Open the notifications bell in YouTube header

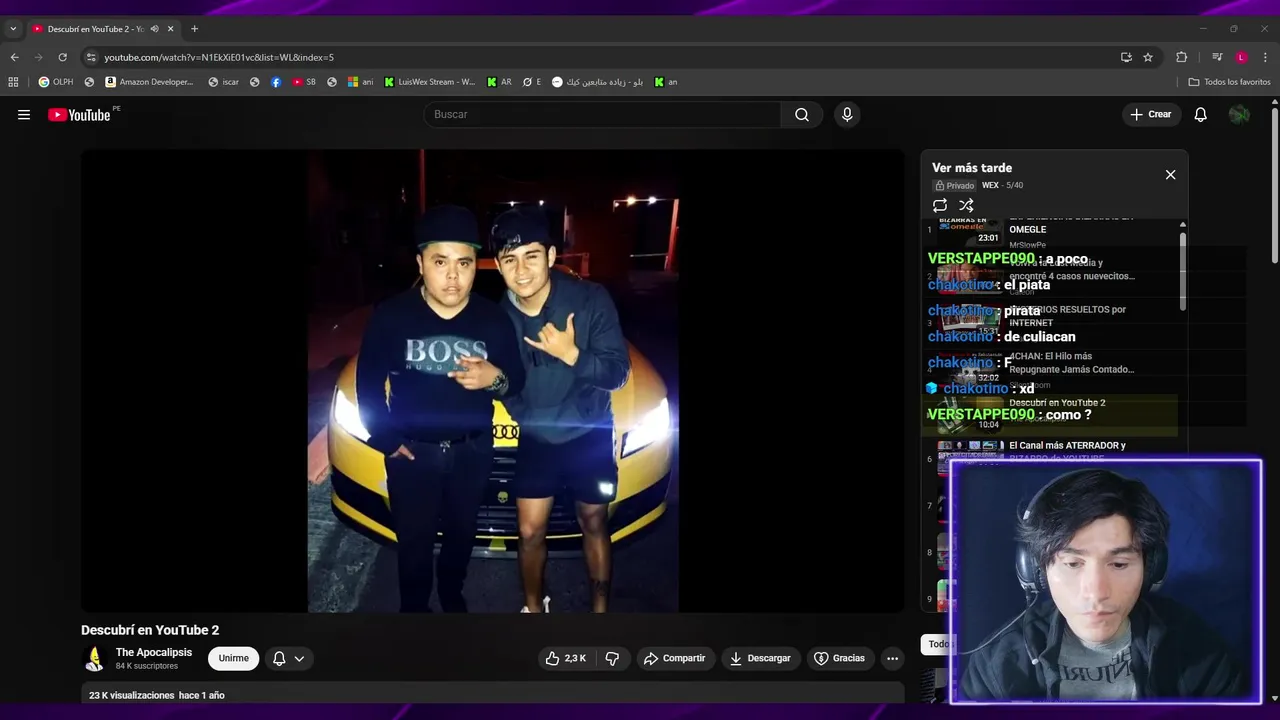click(1201, 115)
